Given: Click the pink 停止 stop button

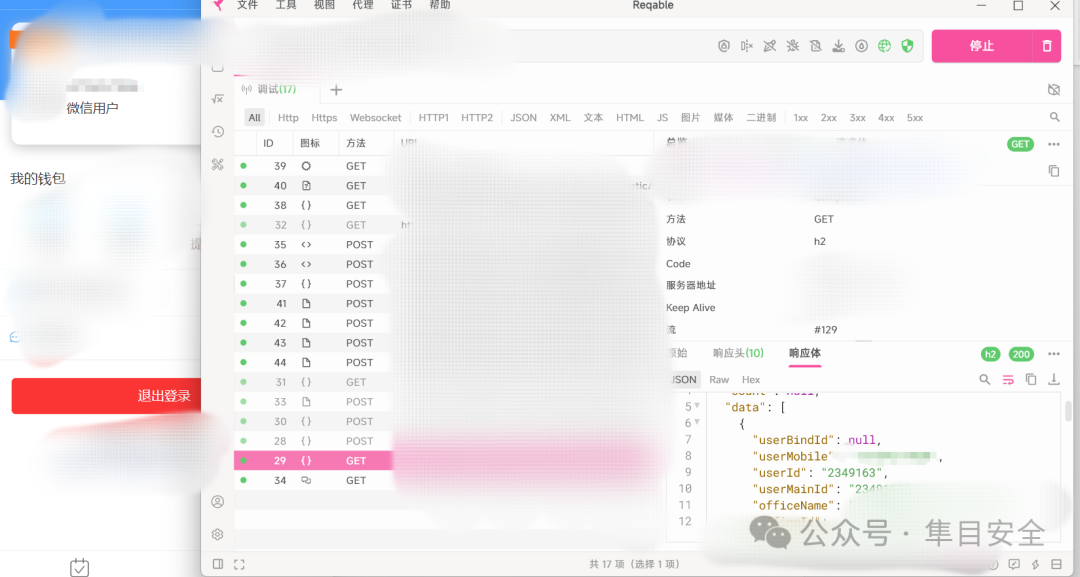Looking at the screenshot, I should [982, 46].
